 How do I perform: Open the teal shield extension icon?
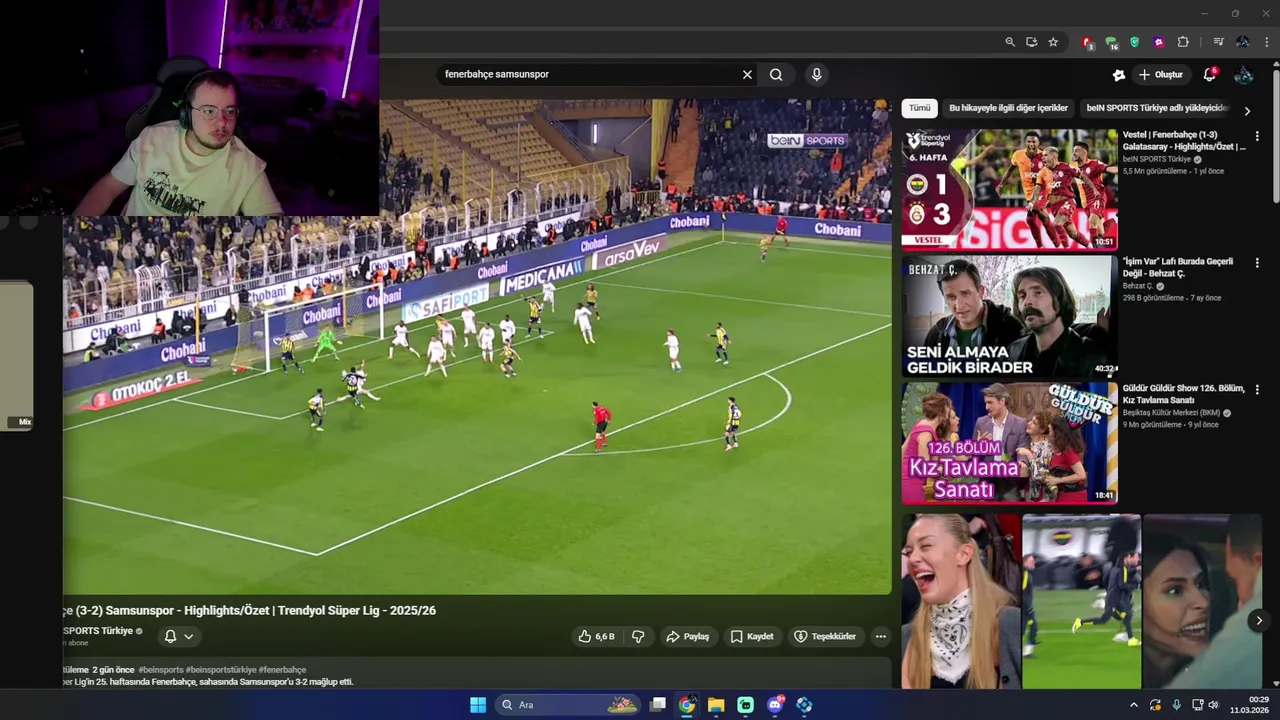point(1134,42)
